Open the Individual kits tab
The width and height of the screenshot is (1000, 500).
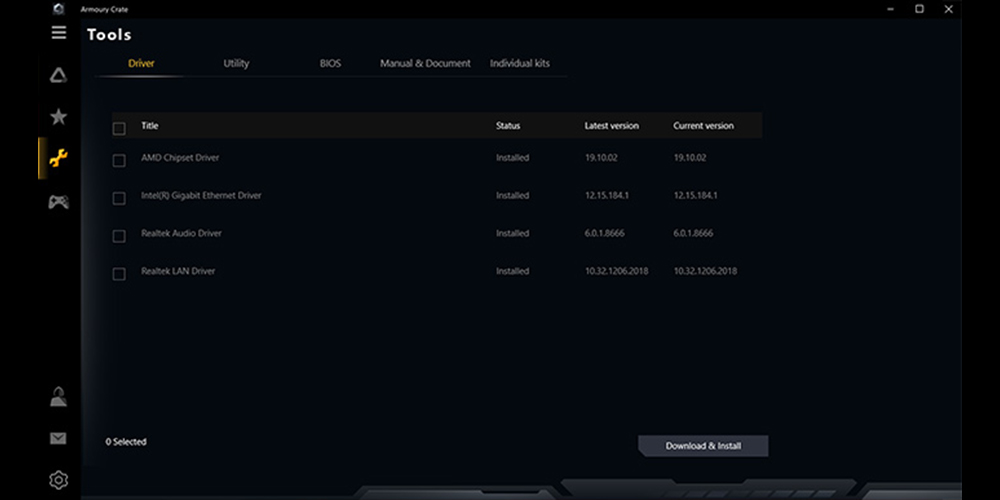(x=520, y=63)
